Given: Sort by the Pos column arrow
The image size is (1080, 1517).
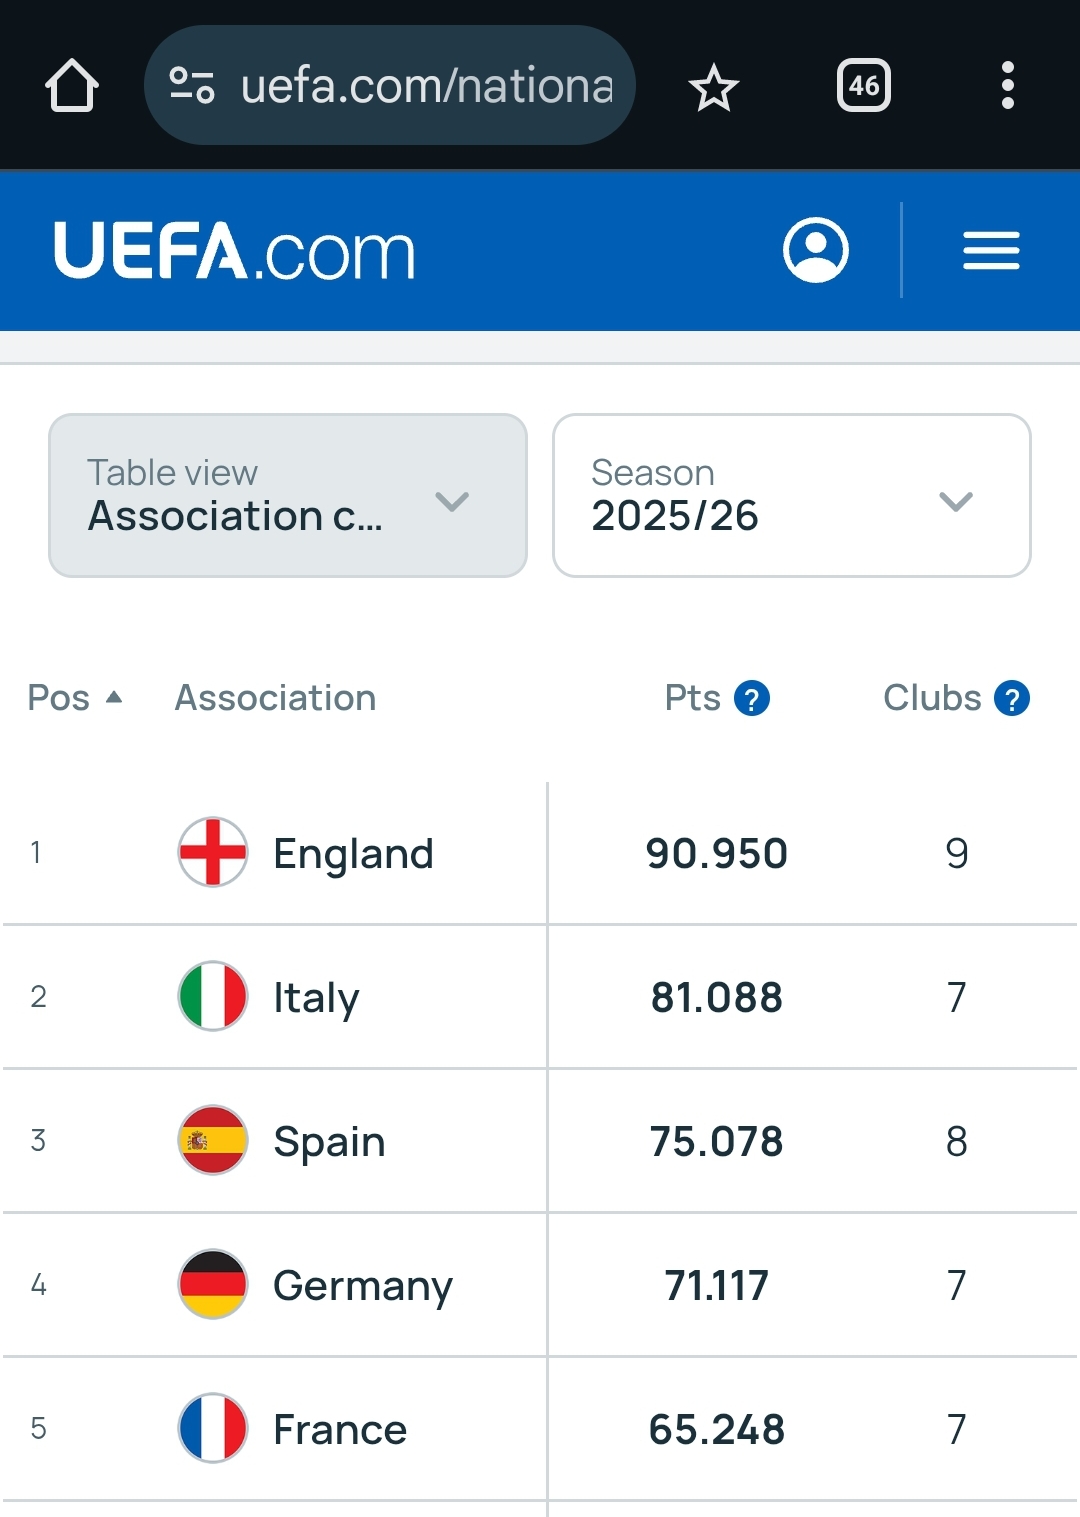Looking at the screenshot, I should tap(114, 697).
